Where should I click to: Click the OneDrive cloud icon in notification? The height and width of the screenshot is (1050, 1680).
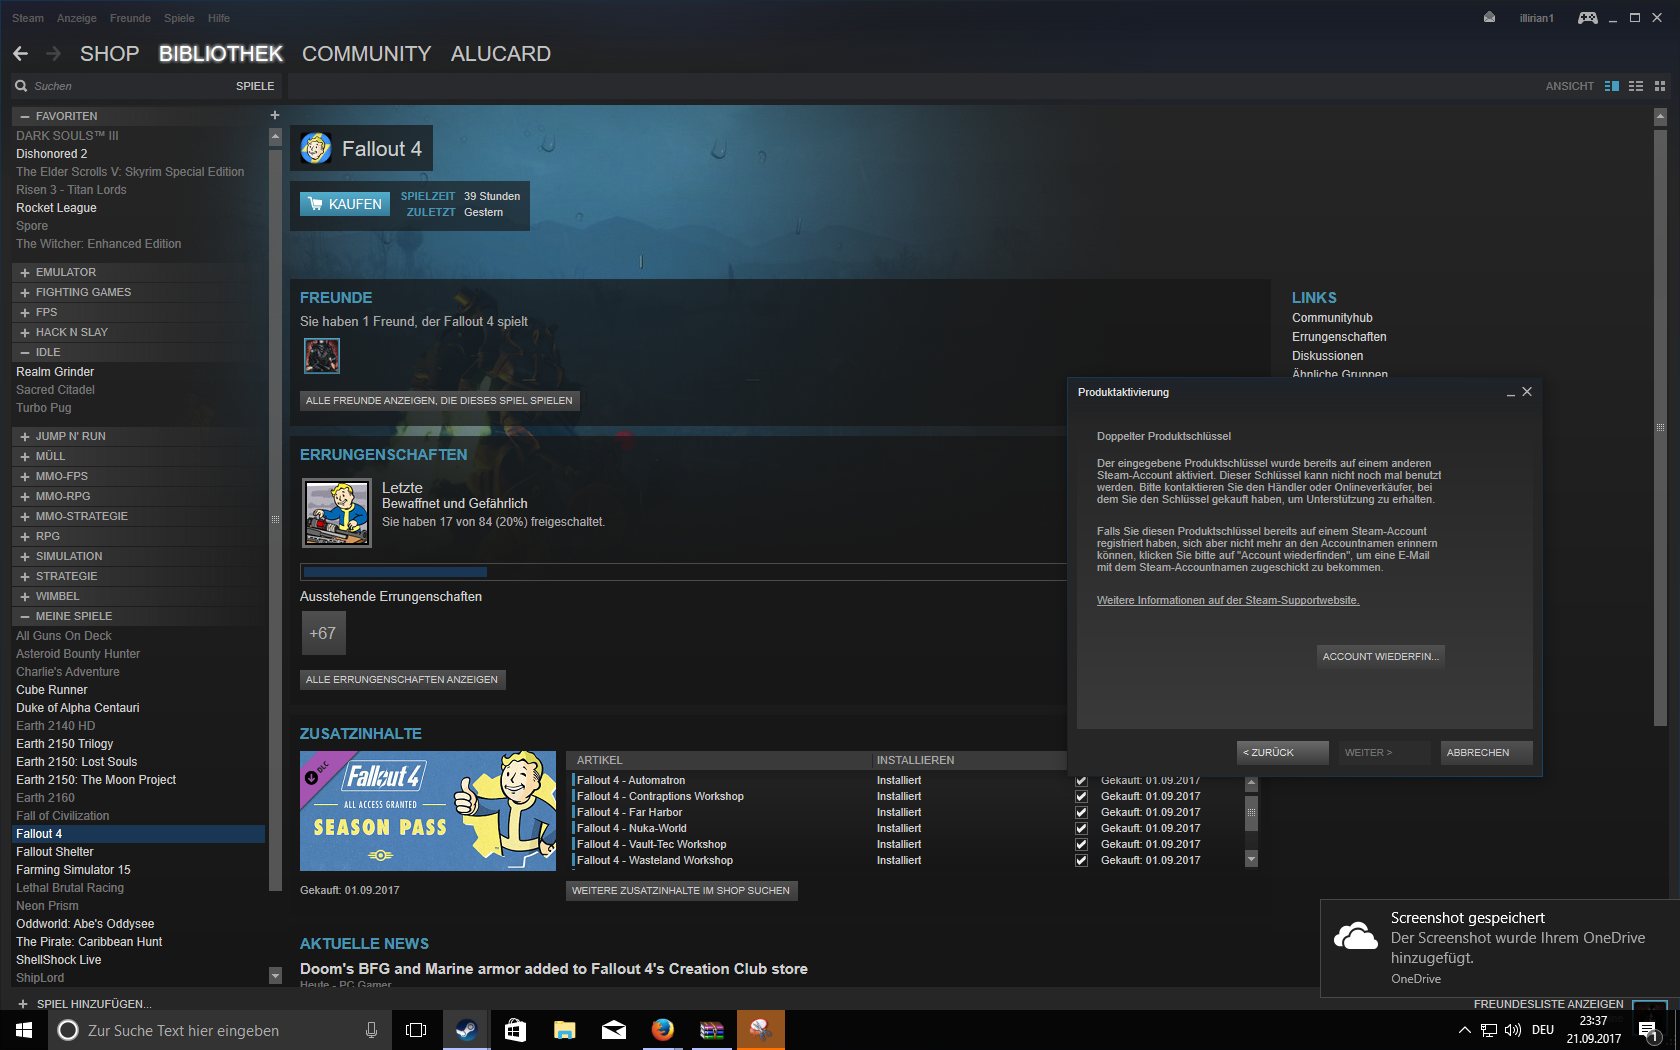click(1356, 937)
